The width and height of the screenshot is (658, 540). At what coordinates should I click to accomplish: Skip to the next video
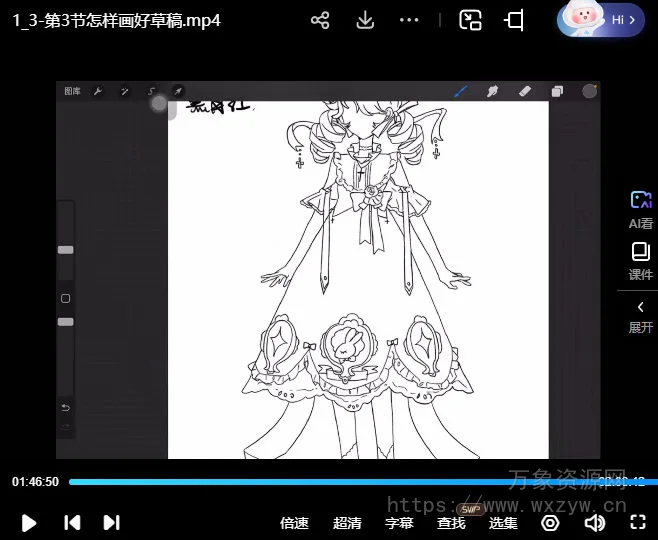112,522
